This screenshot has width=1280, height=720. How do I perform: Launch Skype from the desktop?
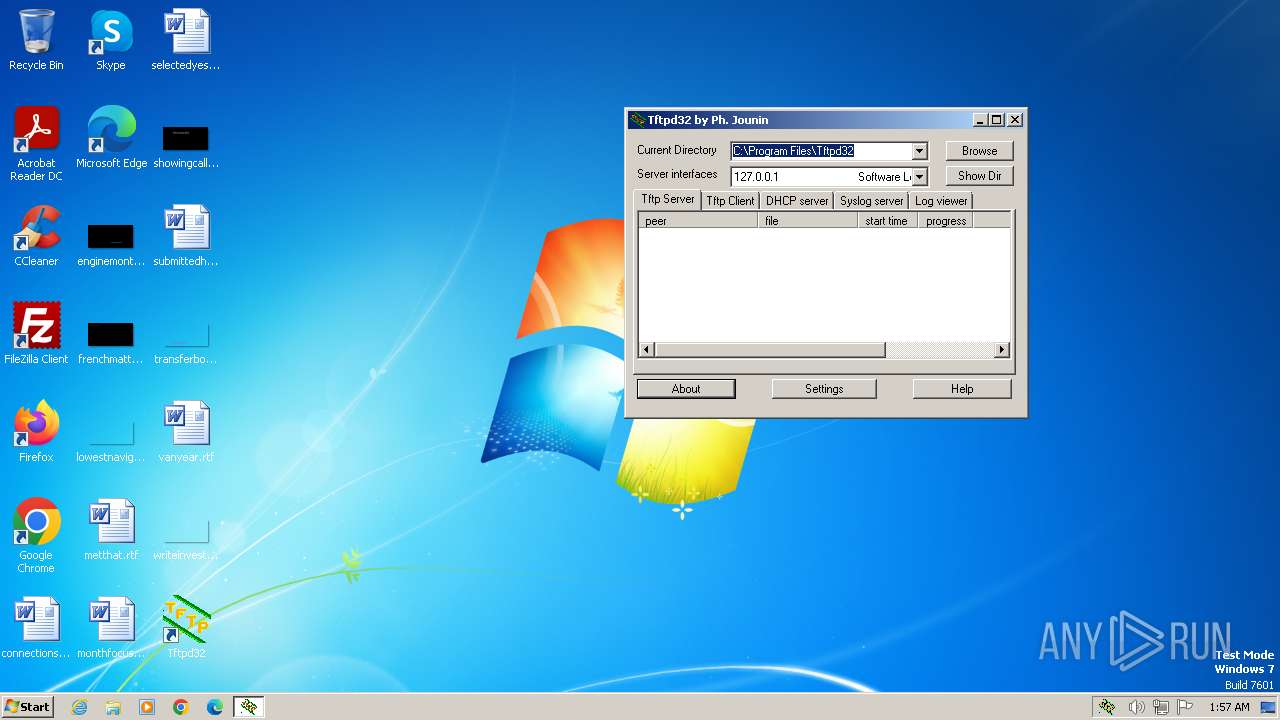[x=111, y=40]
